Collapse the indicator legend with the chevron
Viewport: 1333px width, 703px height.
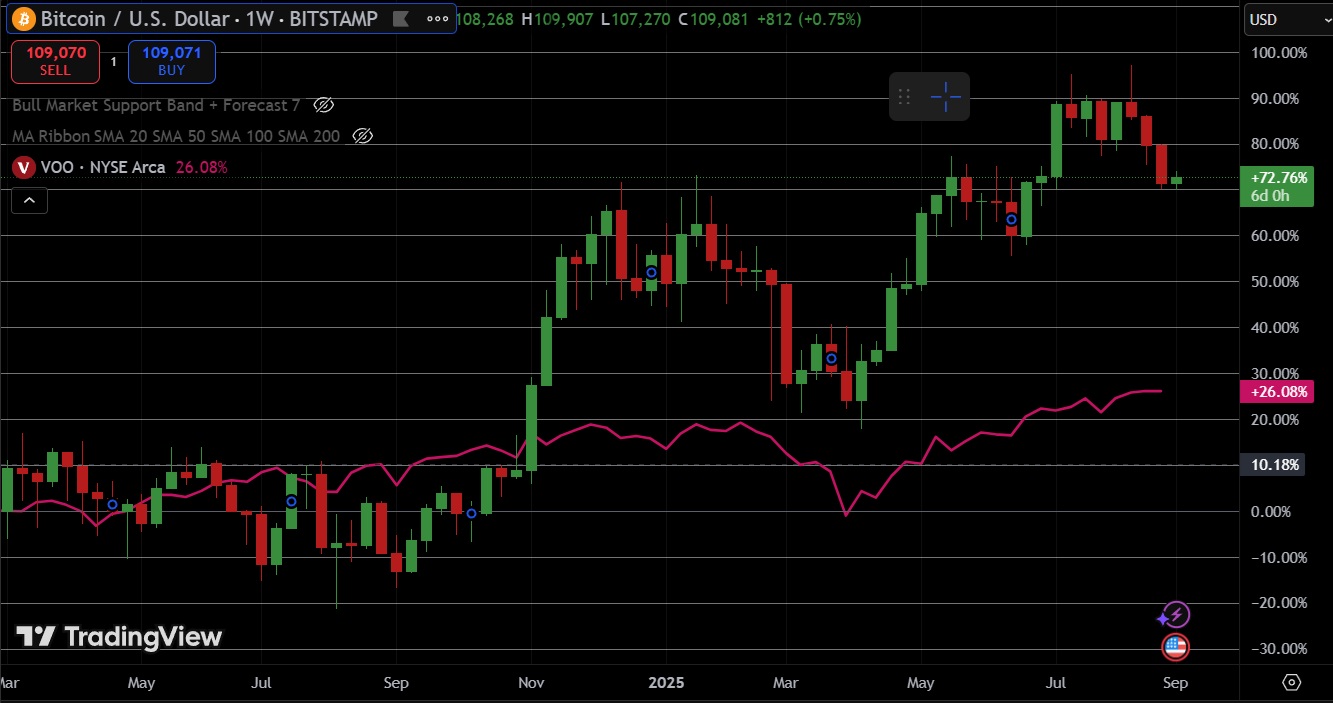tap(29, 201)
